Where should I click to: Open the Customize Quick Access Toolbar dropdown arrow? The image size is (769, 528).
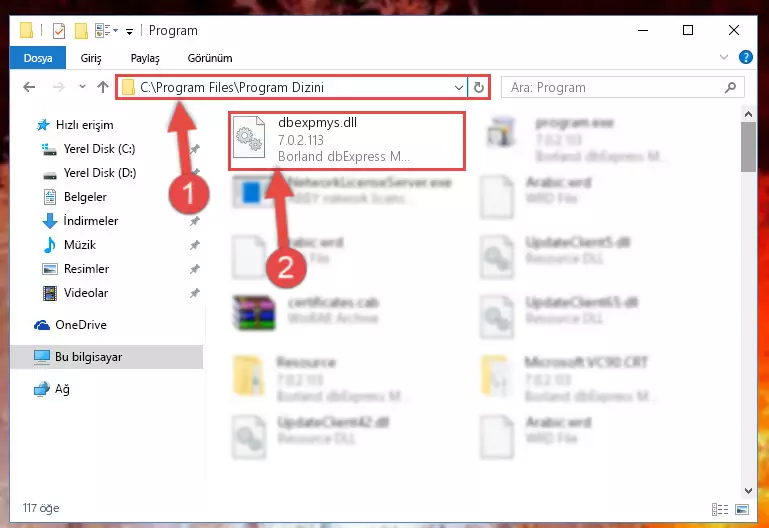(129, 32)
